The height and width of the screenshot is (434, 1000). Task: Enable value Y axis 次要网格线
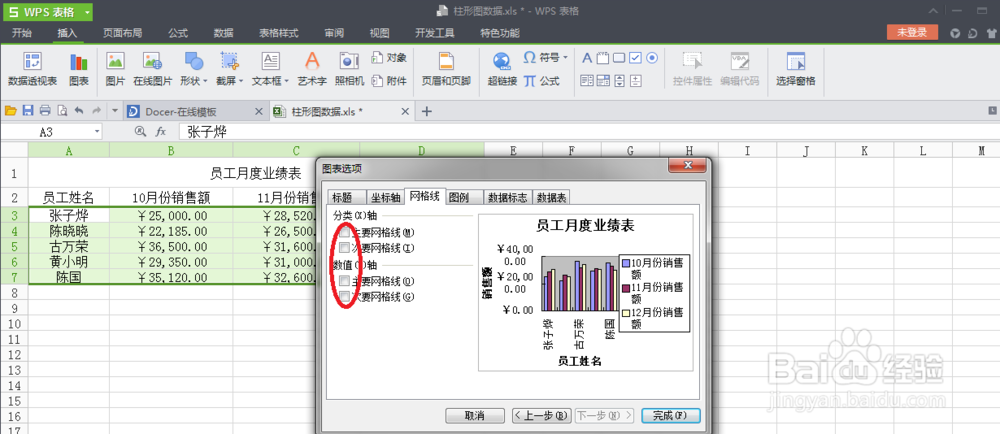click(344, 296)
